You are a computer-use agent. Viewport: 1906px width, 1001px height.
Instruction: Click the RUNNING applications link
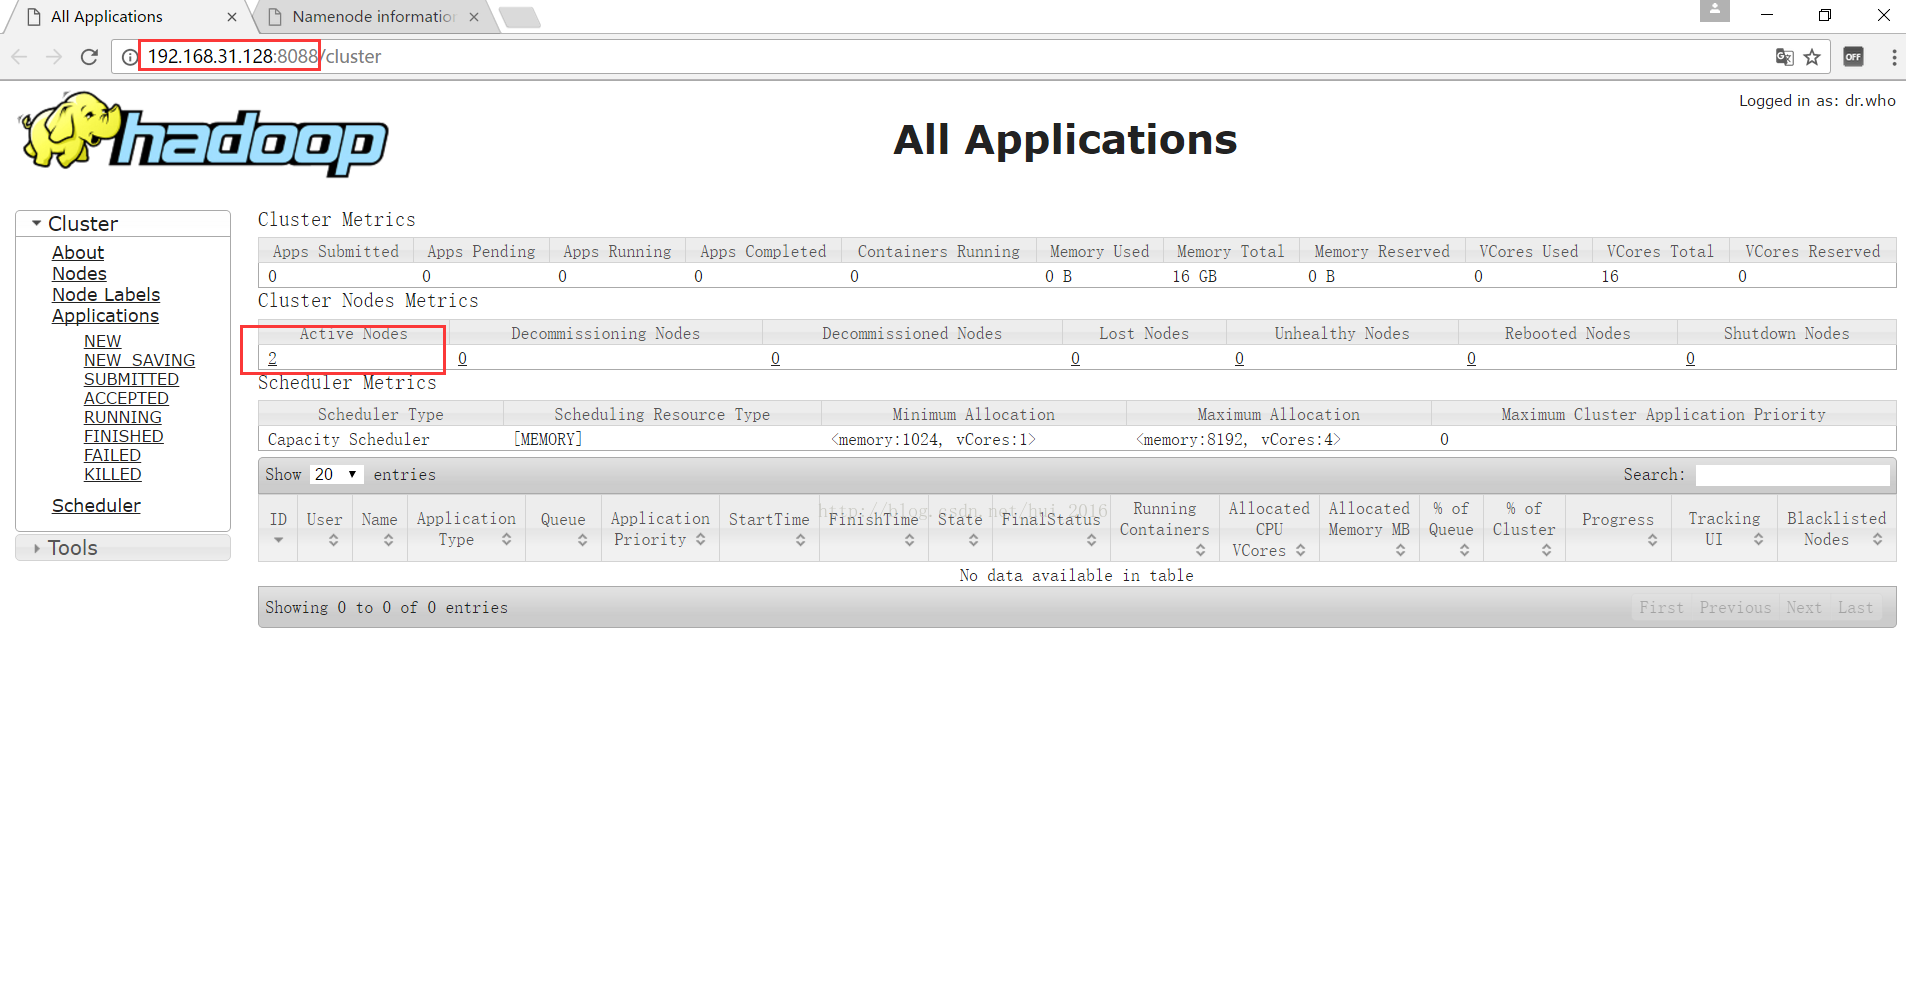point(122,417)
